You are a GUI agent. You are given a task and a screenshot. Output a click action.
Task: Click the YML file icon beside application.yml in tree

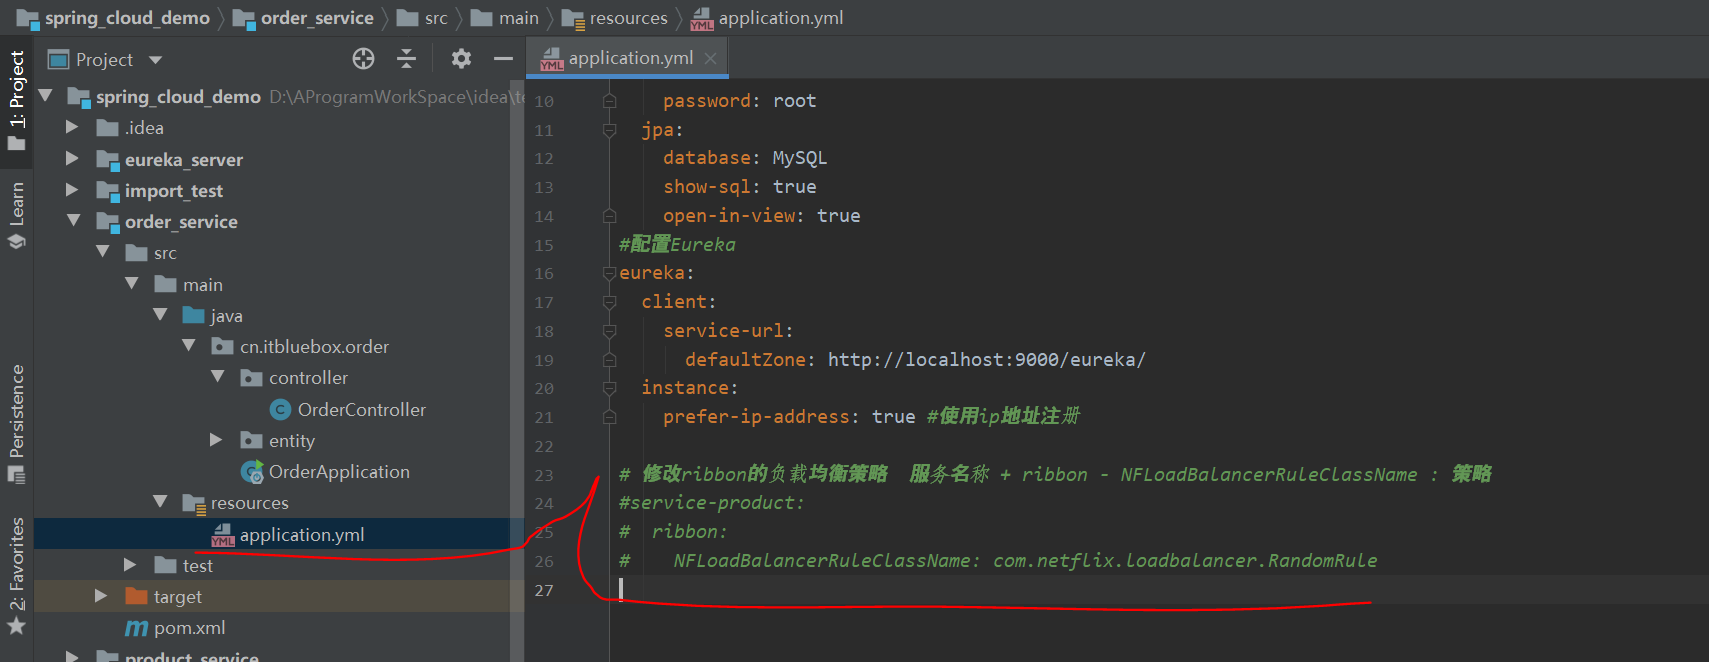pos(223,535)
